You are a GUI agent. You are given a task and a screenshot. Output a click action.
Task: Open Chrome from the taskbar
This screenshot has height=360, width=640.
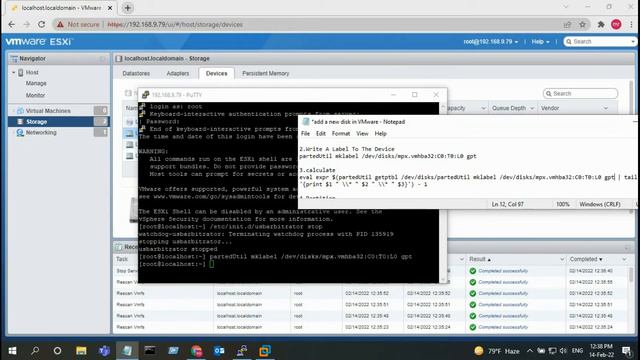click(196, 351)
